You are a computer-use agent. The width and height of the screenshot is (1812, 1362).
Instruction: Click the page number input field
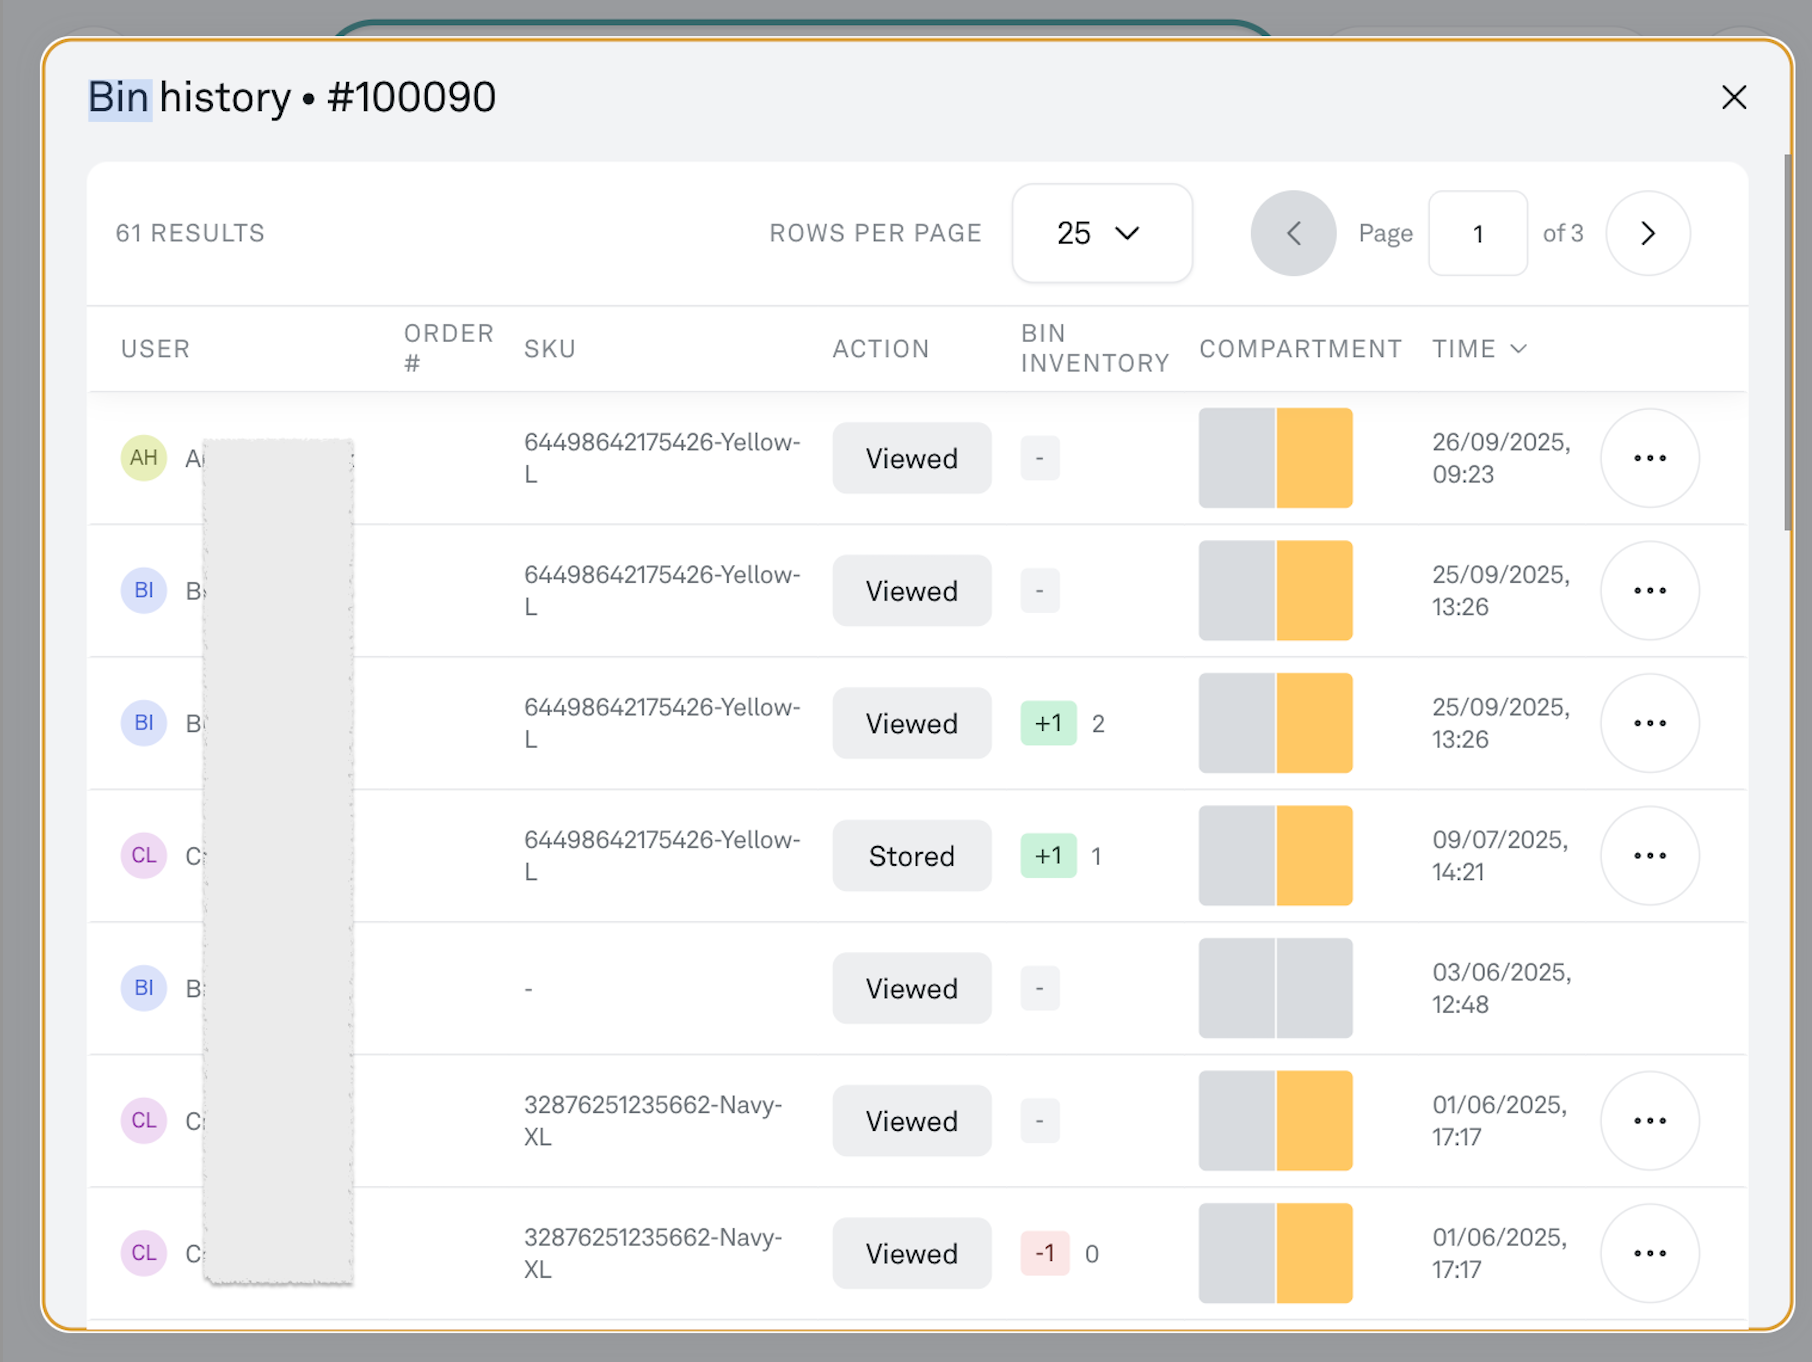point(1477,233)
